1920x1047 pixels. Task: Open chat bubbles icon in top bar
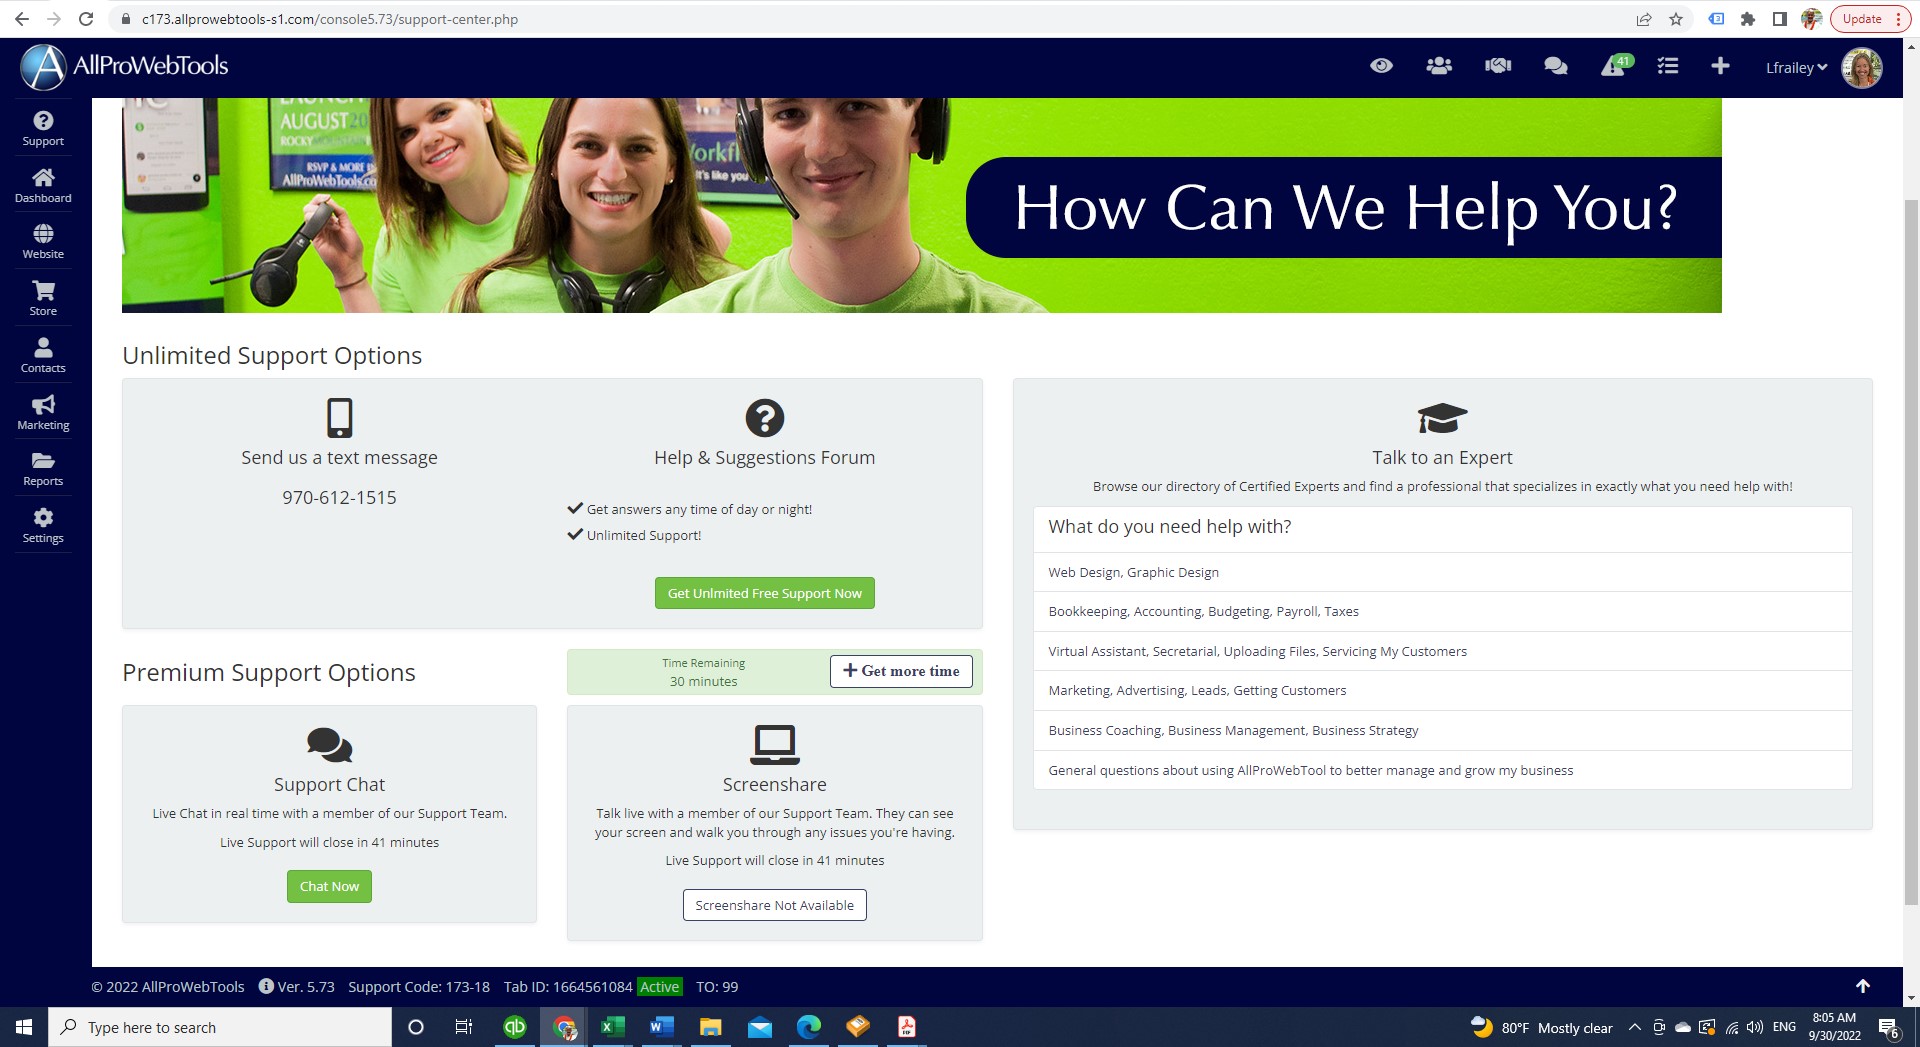[1556, 66]
